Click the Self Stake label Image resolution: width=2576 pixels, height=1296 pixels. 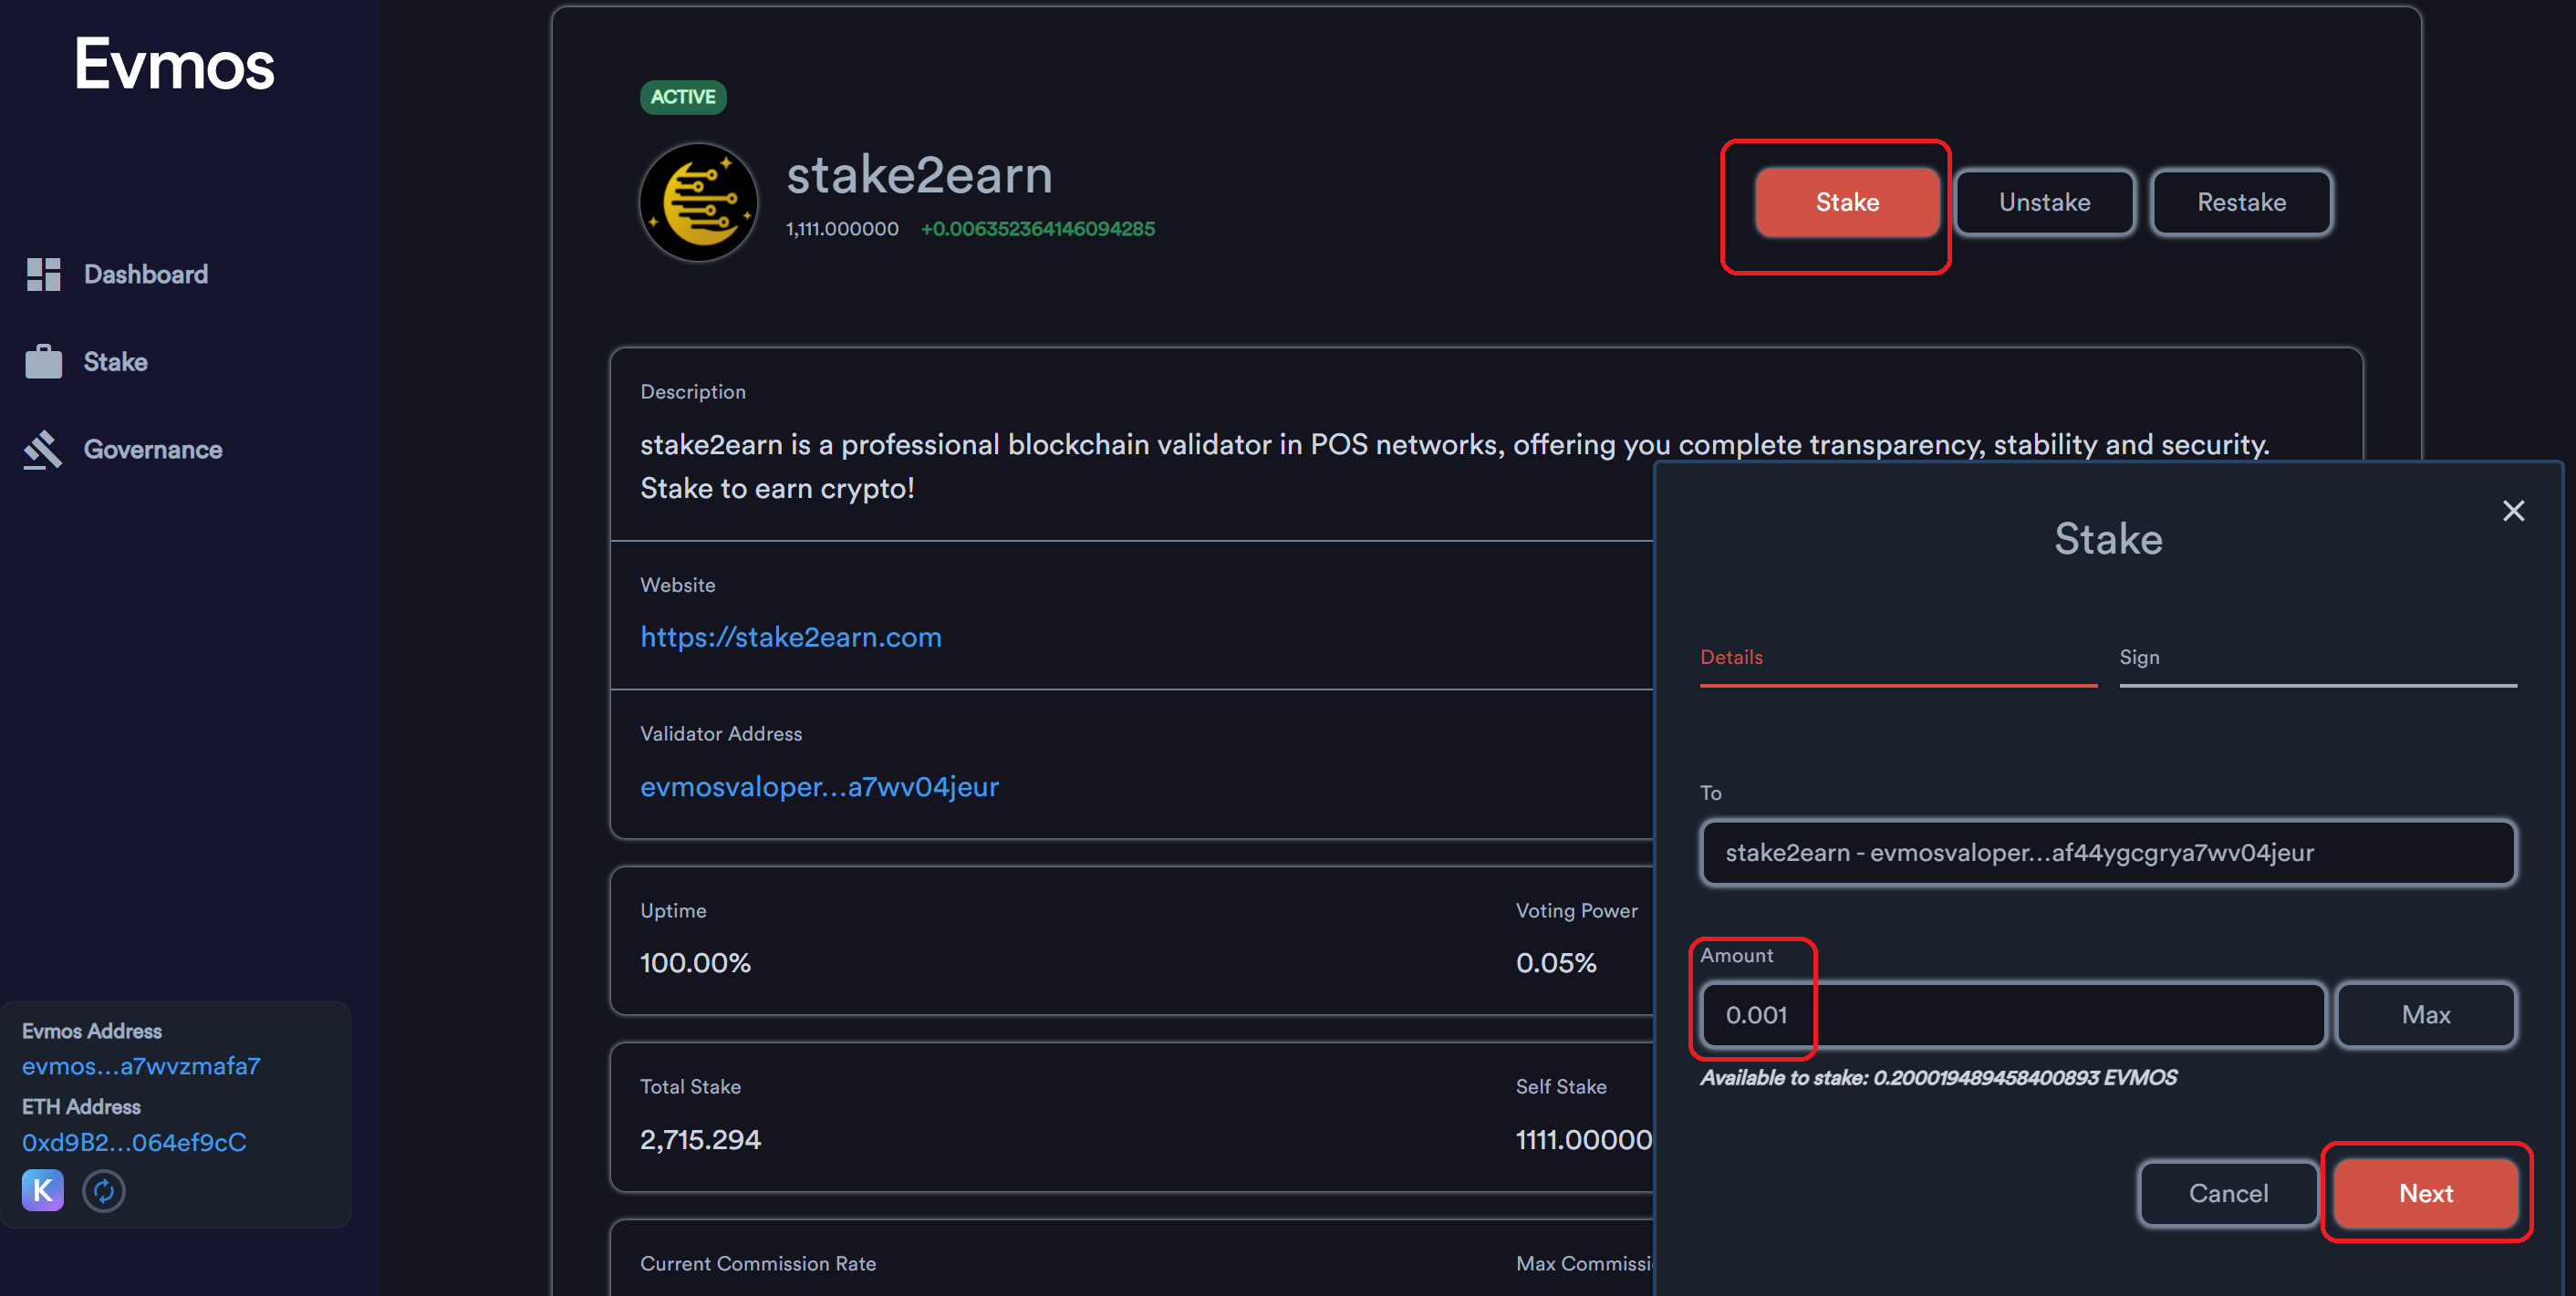1561,1087
